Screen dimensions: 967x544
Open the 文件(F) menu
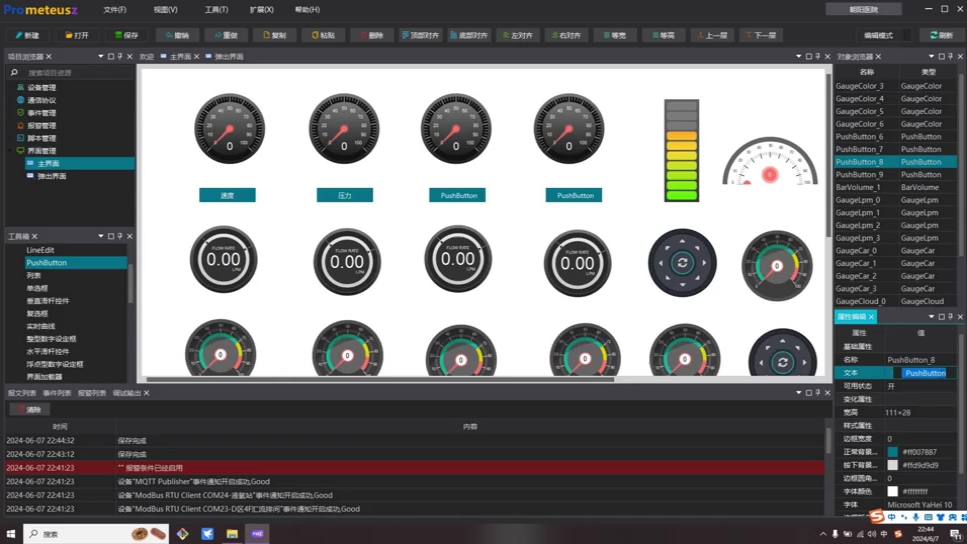point(115,9)
